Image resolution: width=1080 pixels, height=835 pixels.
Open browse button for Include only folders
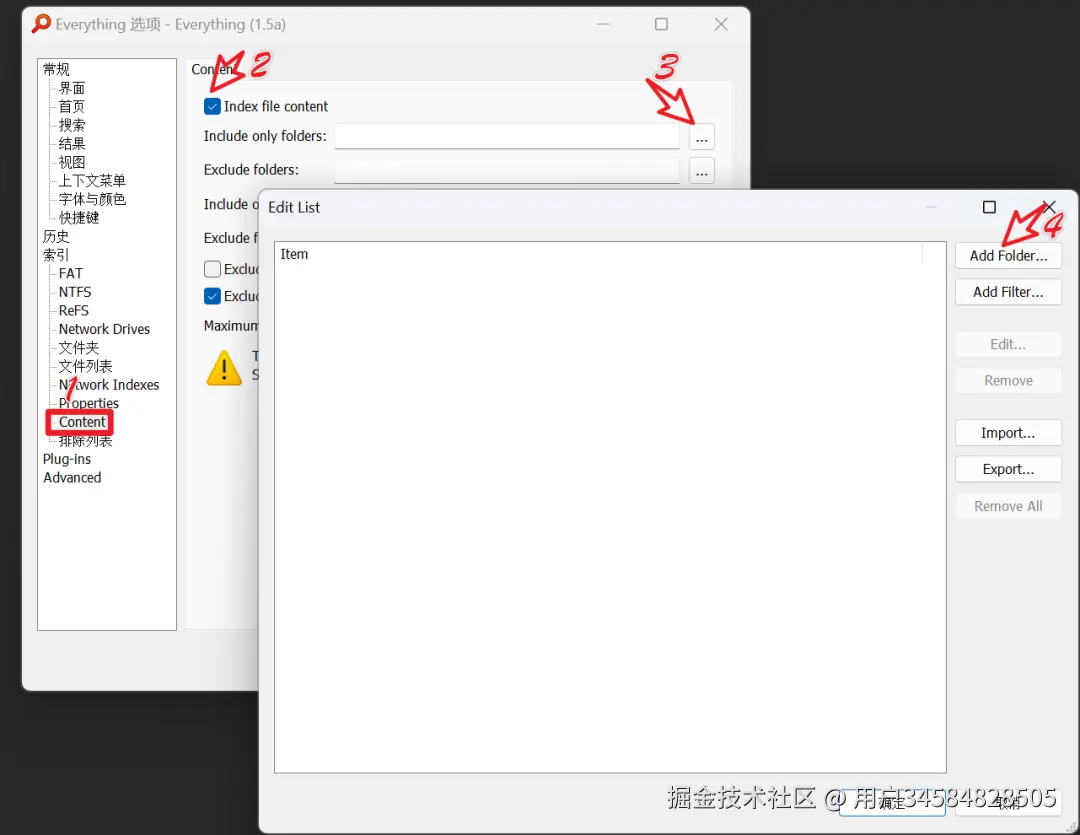point(701,137)
